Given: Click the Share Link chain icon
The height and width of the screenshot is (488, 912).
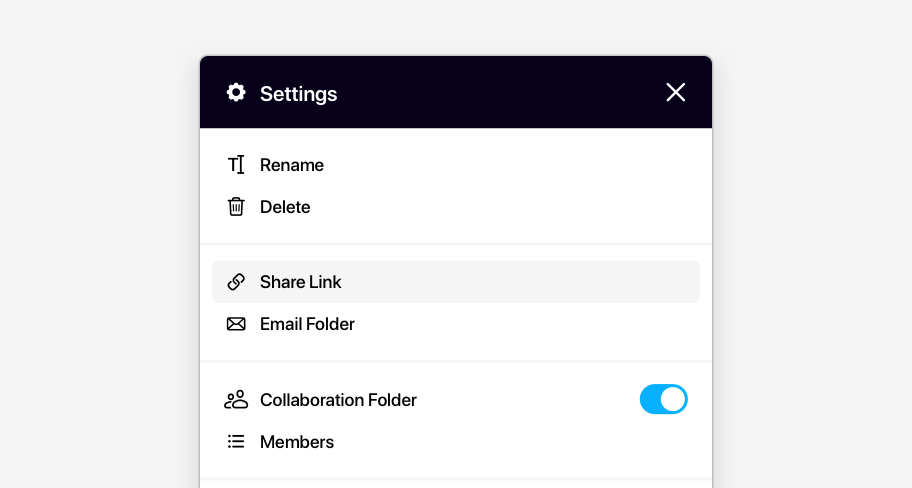Looking at the screenshot, I should click(x=236, y=282).
